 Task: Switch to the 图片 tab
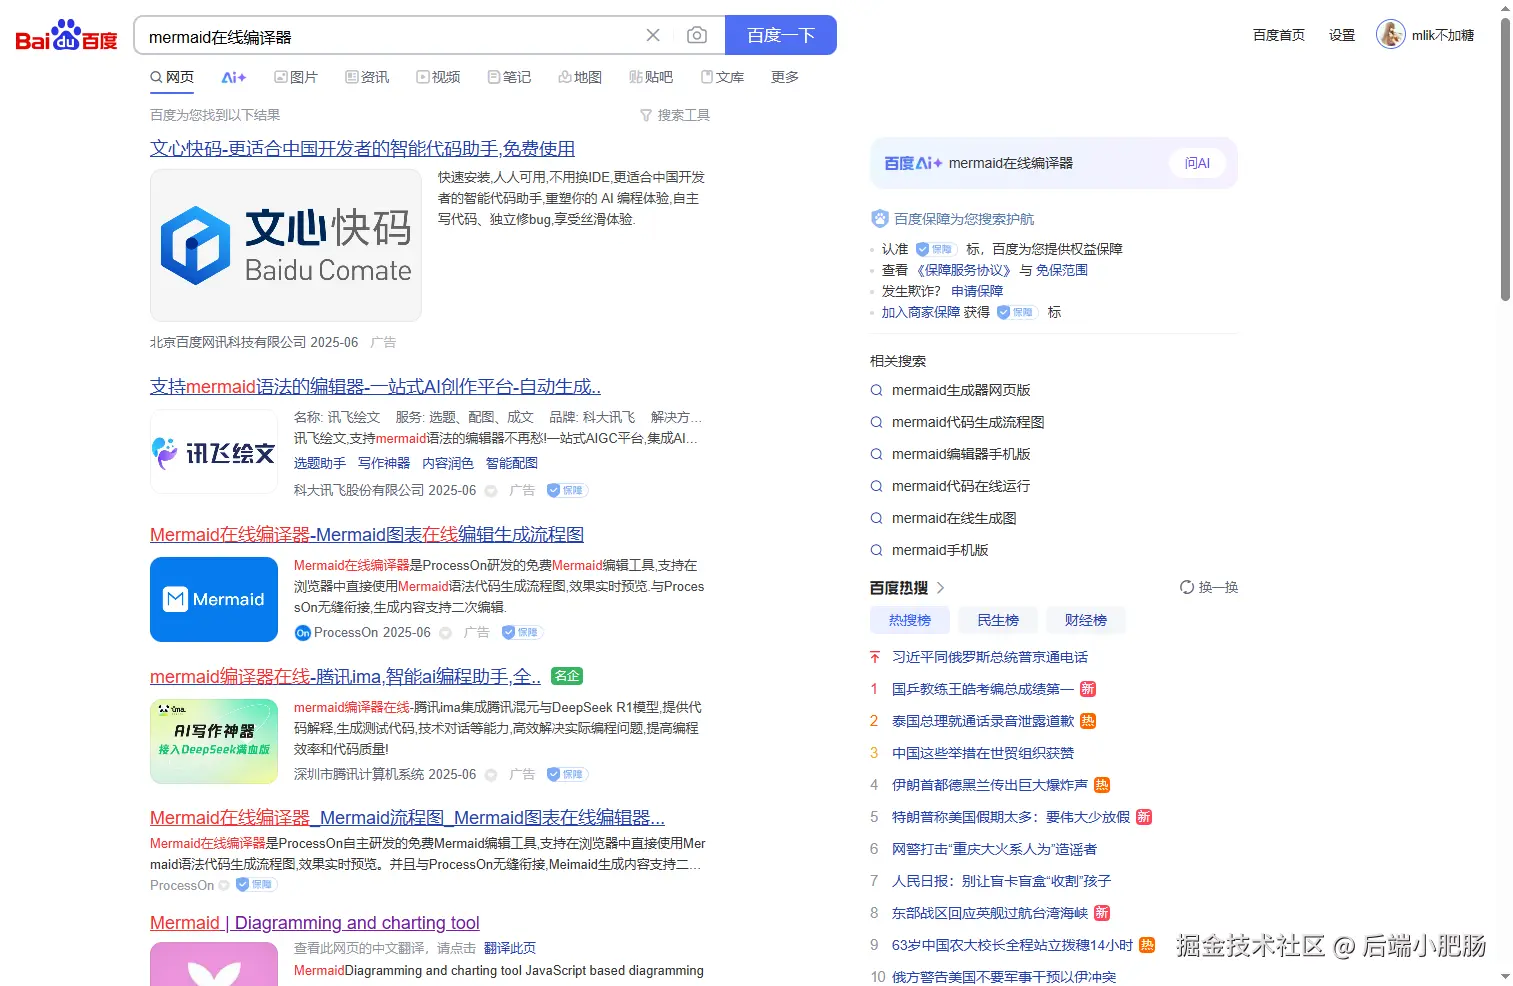point(296,77)
